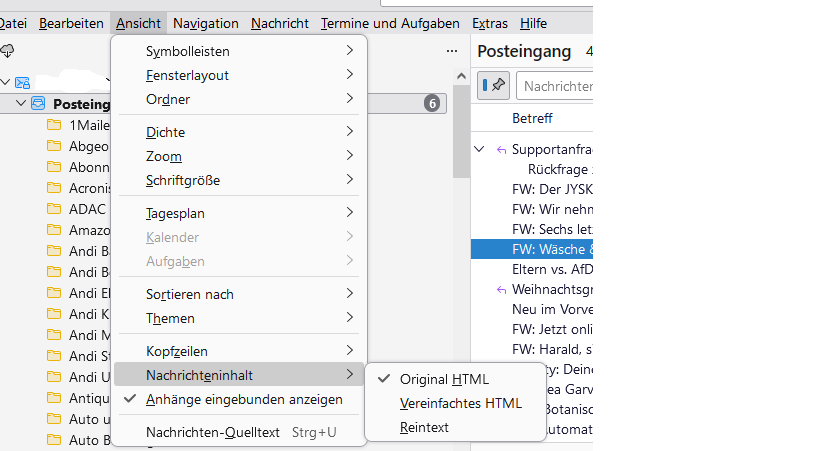Click the cloud download get-messages icon

click(8, 51)
